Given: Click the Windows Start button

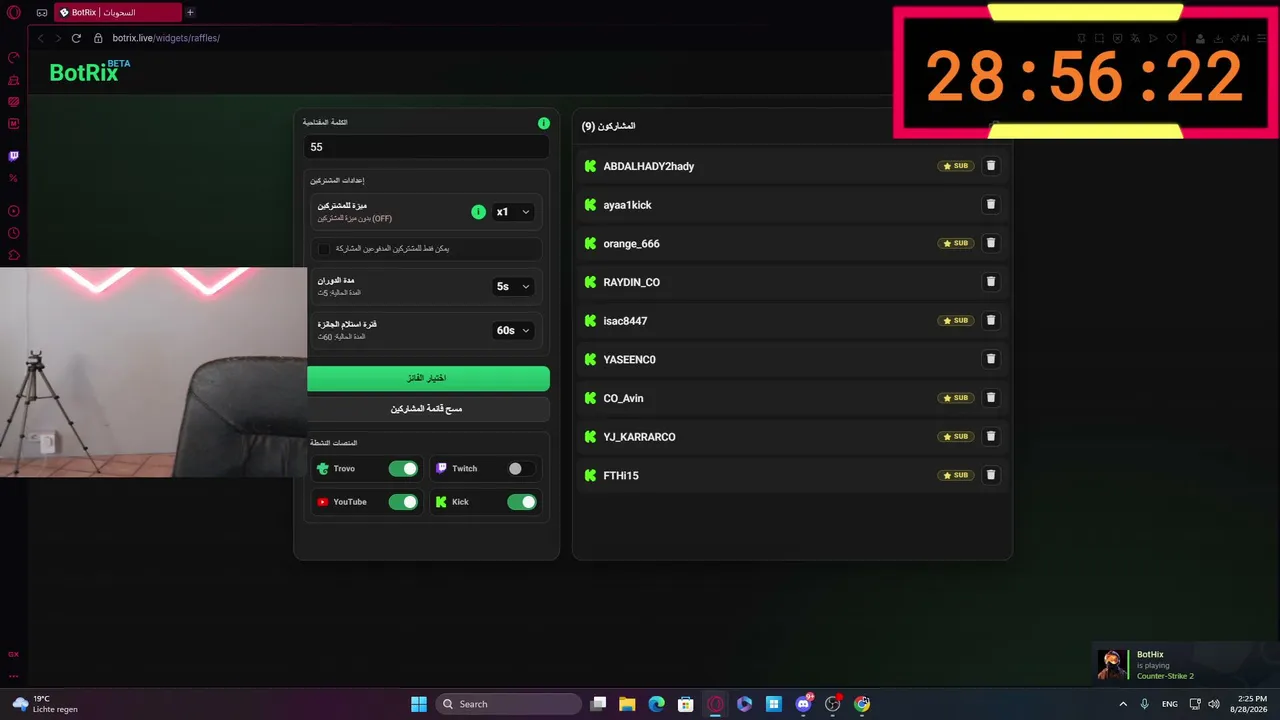Looking at the screenshot, I should [419, 704].
